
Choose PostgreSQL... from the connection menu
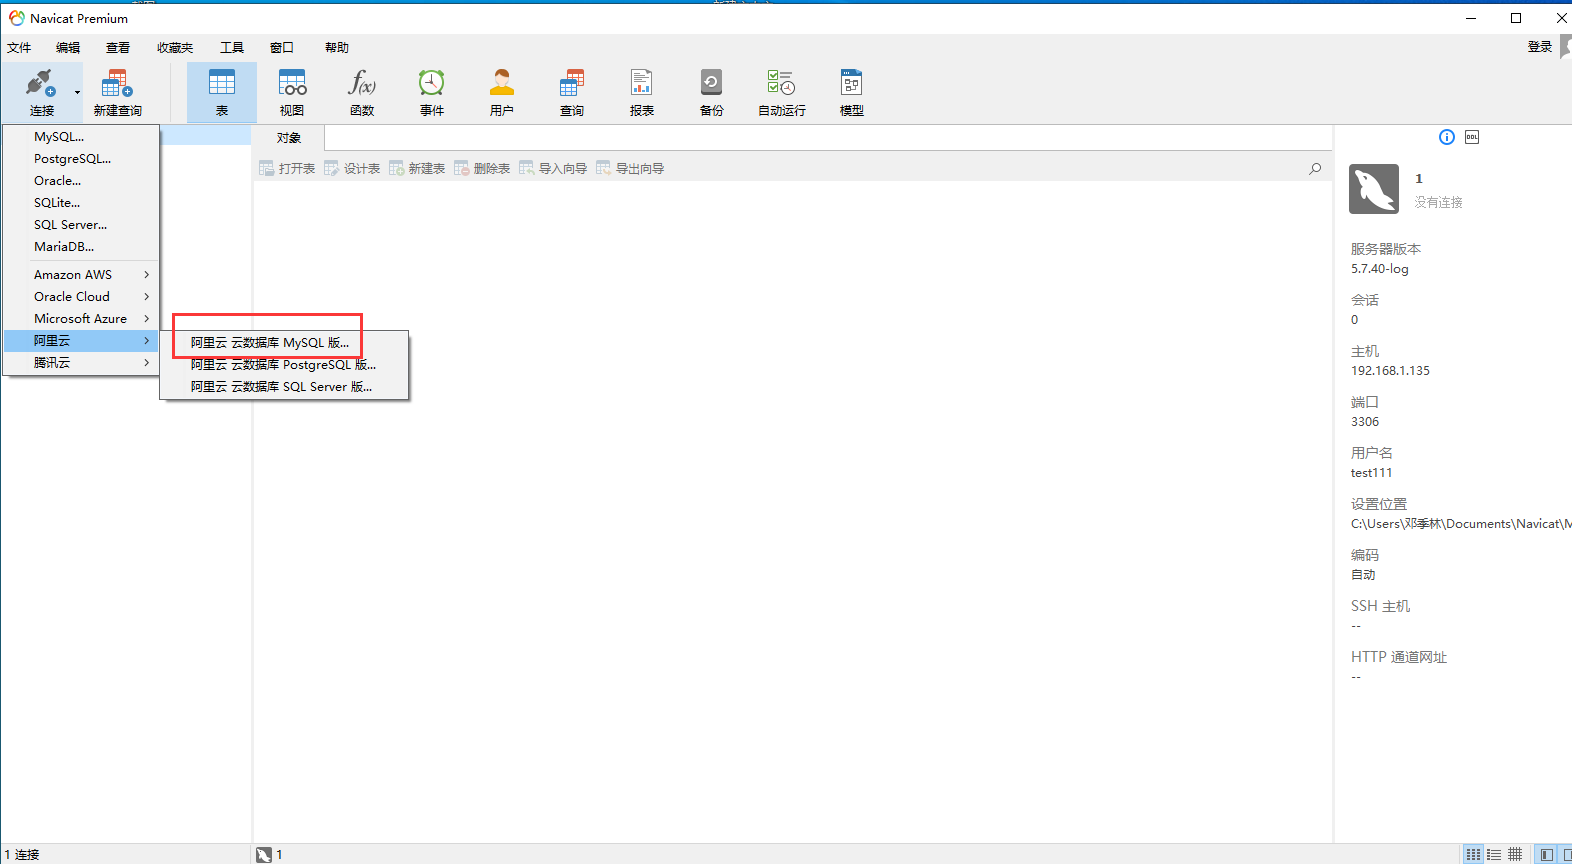coord(81,159)
